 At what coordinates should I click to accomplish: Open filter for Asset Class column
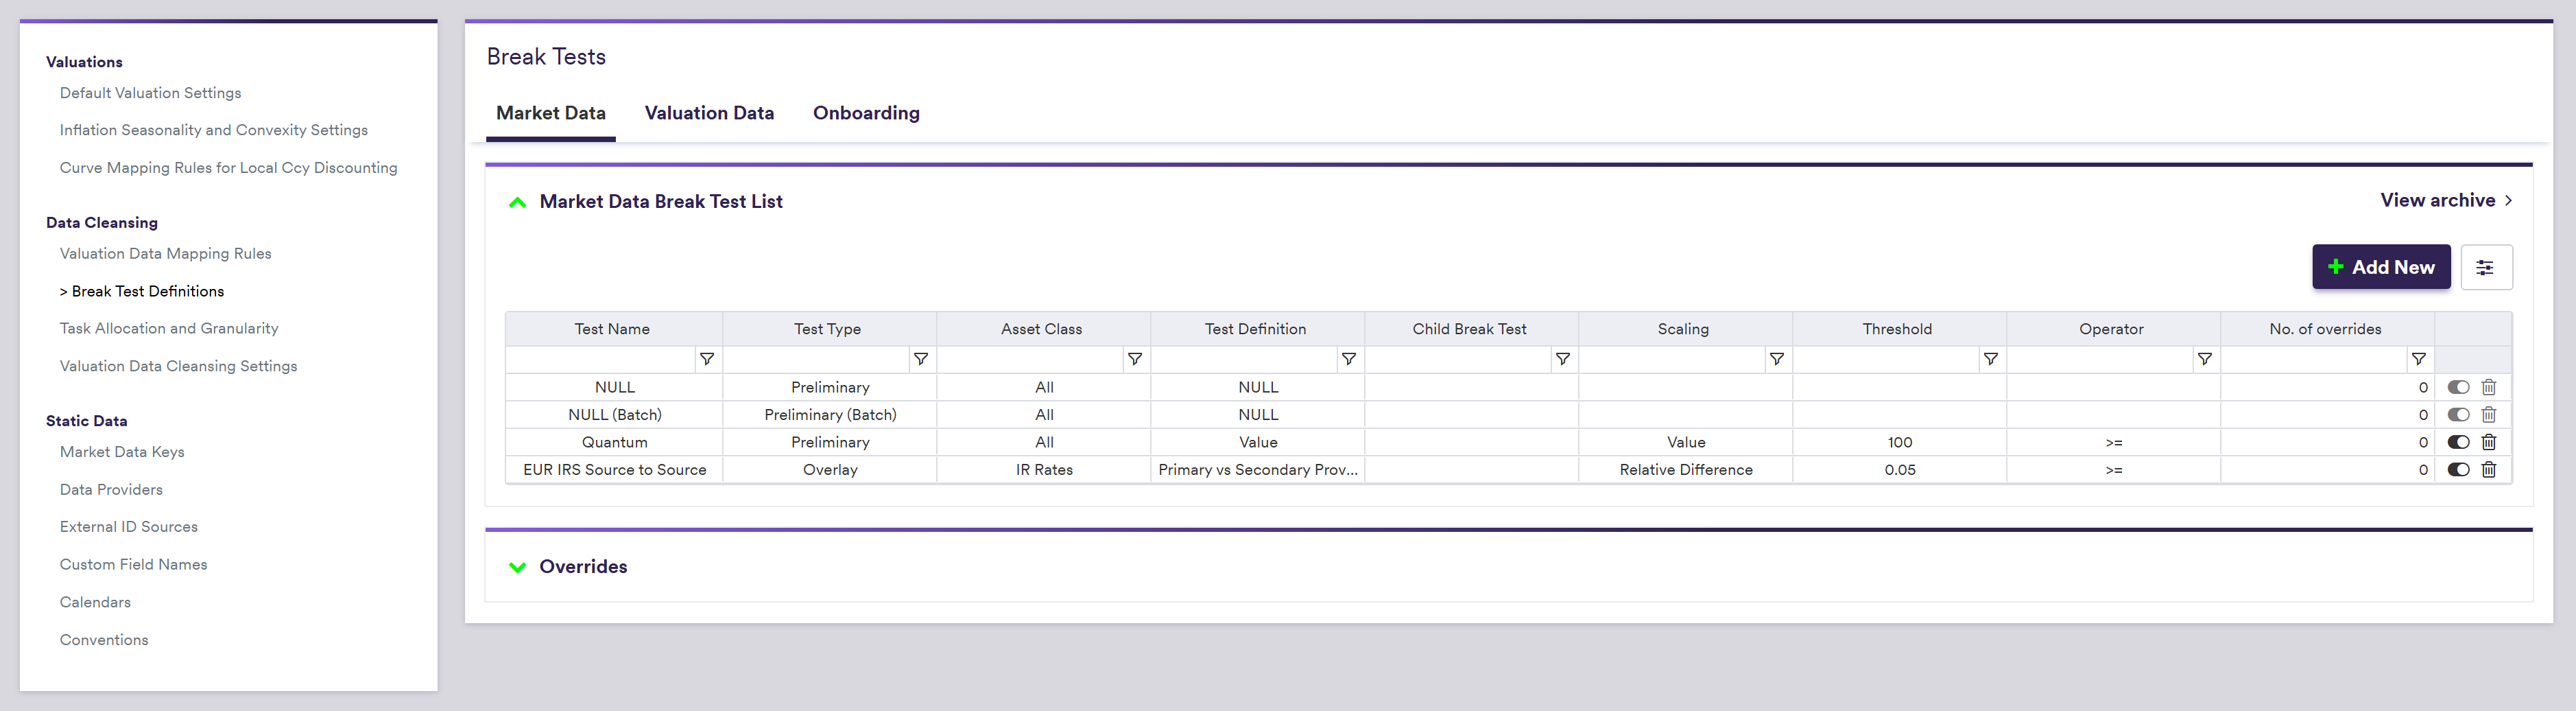tap(1134, 359)
